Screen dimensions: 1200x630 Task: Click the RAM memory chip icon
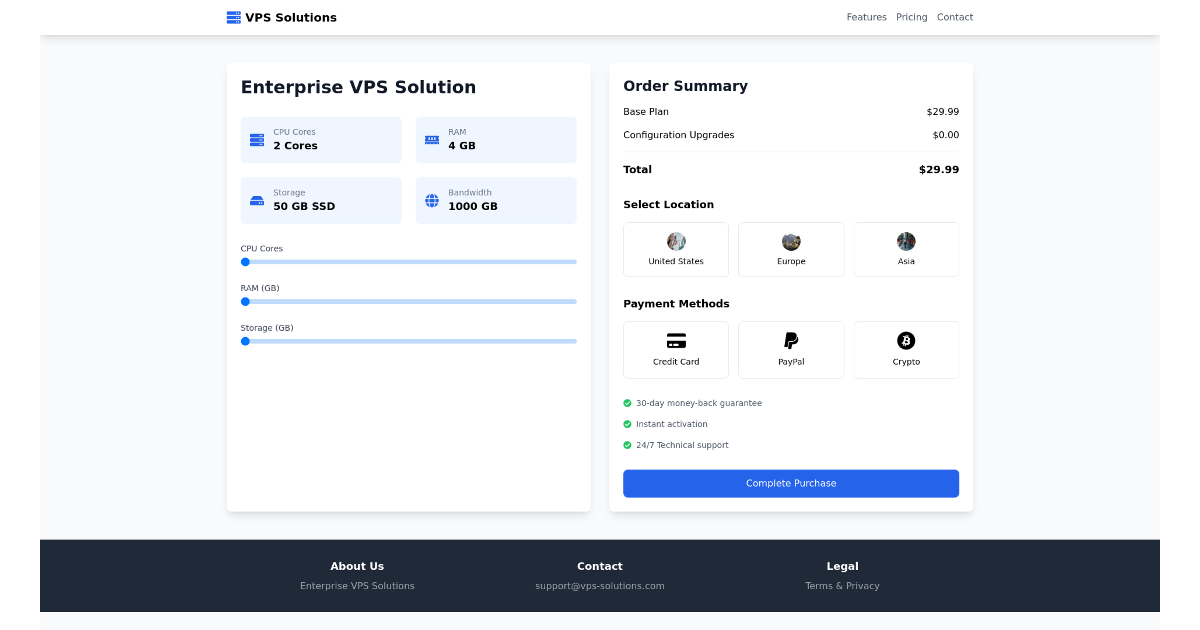pos(432,139)
